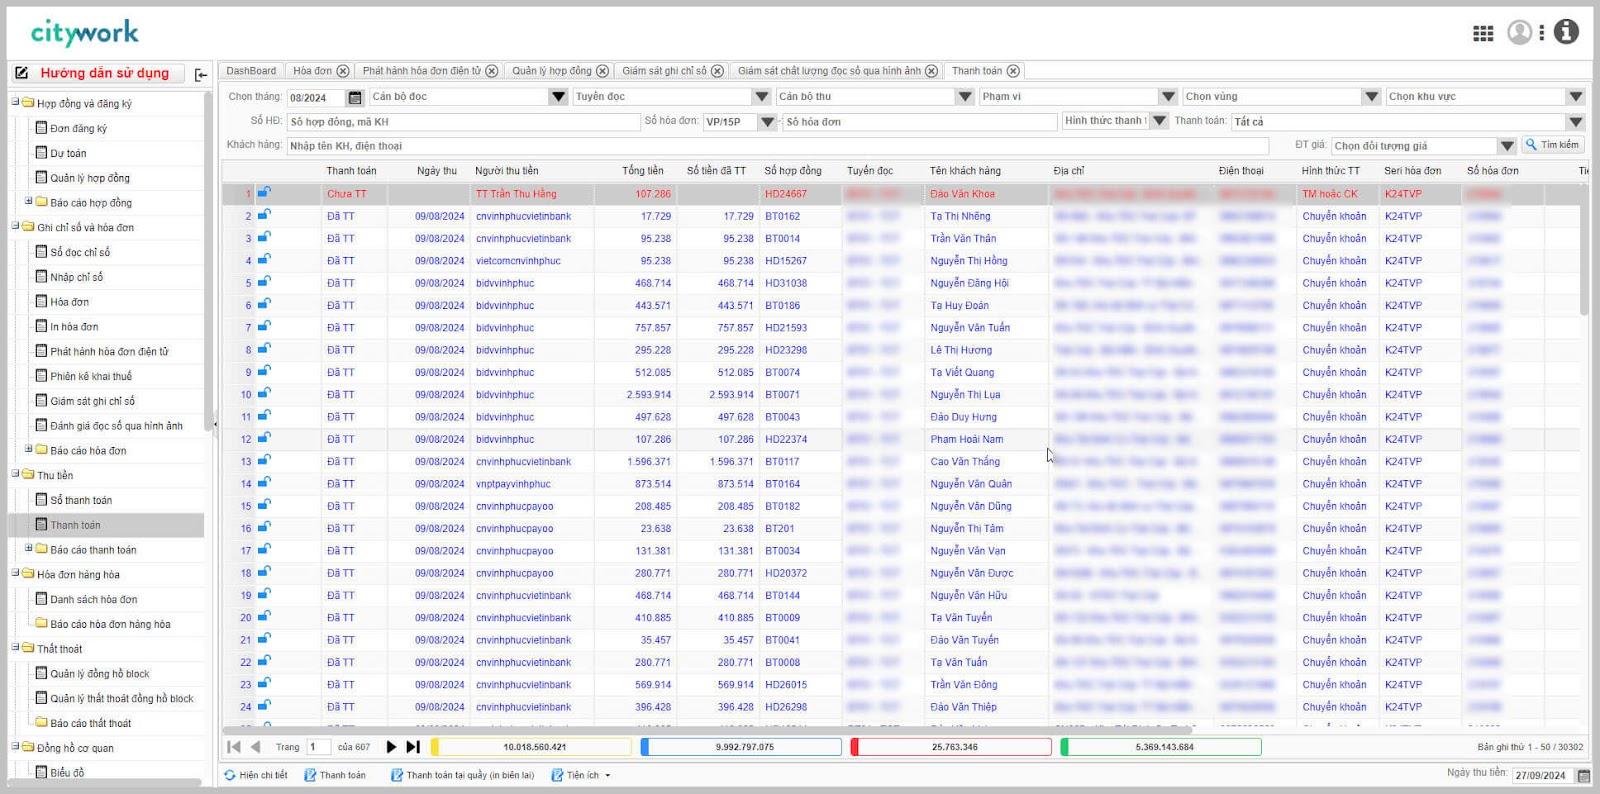Click Thanh toán tại quầy (in biên lai)
1600x794 pixels.
point(462,775)
